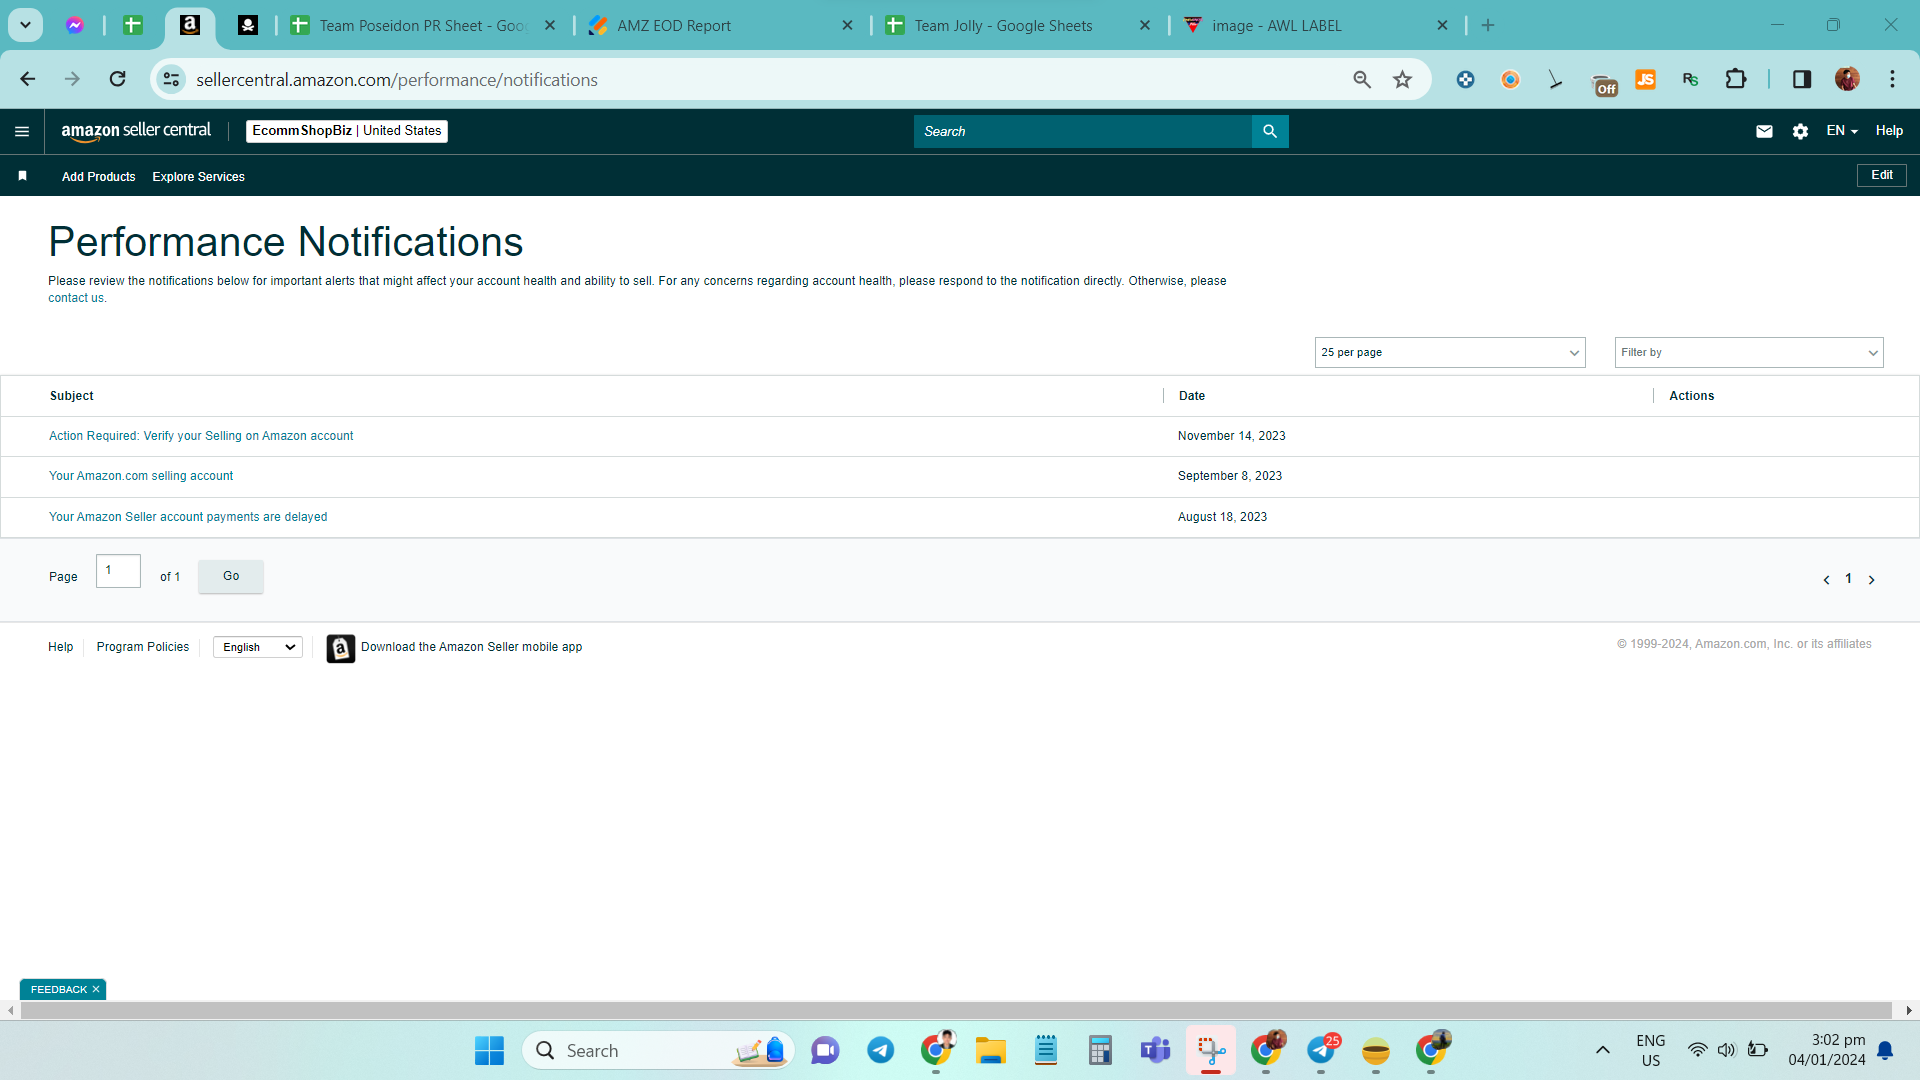Click the bookmark flag icon in the navigation bar

click(22, 176)
